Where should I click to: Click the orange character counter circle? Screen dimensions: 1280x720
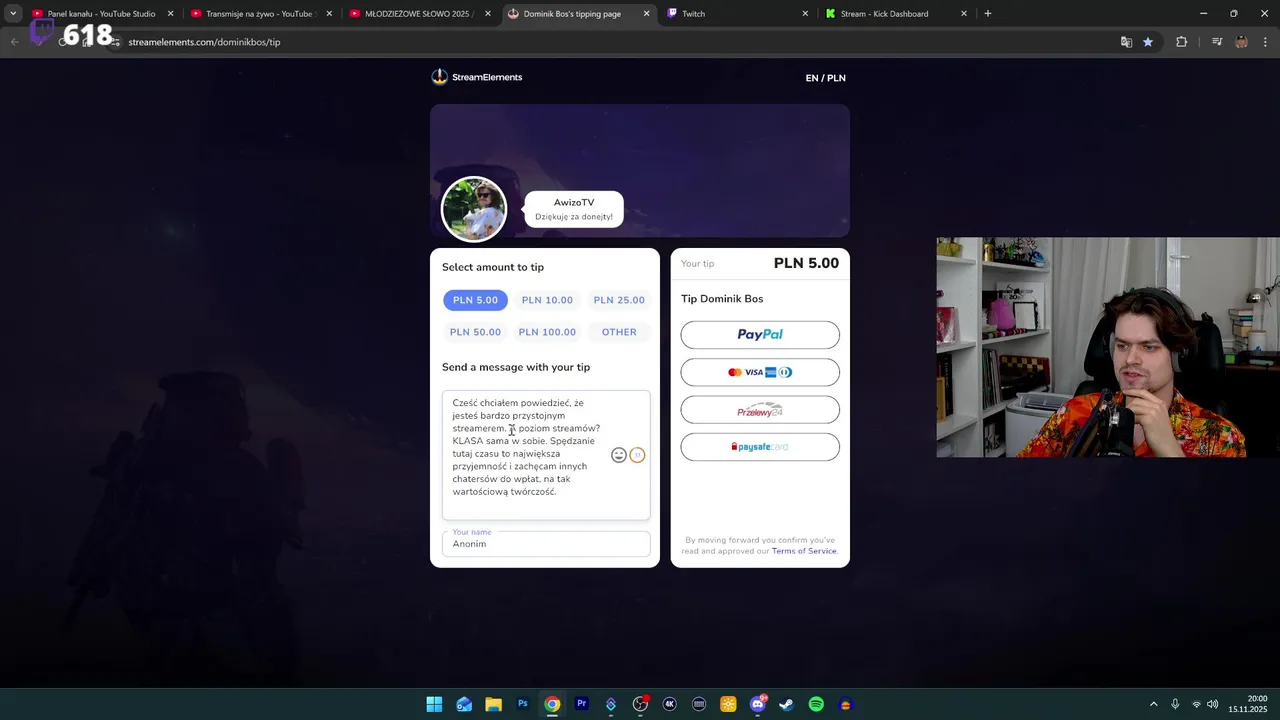point(637,455)
